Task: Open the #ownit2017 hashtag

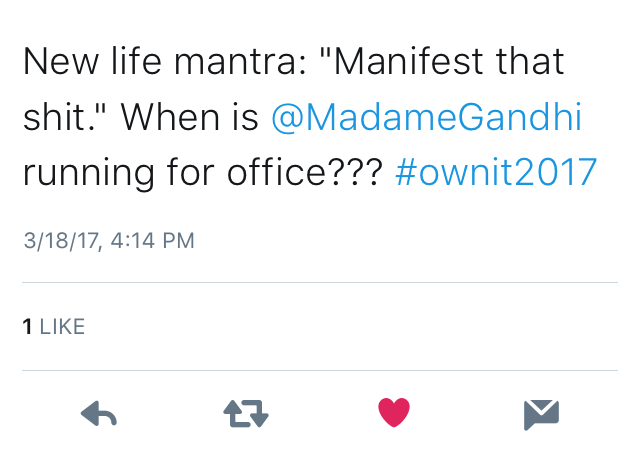Action: pos(497,173)
